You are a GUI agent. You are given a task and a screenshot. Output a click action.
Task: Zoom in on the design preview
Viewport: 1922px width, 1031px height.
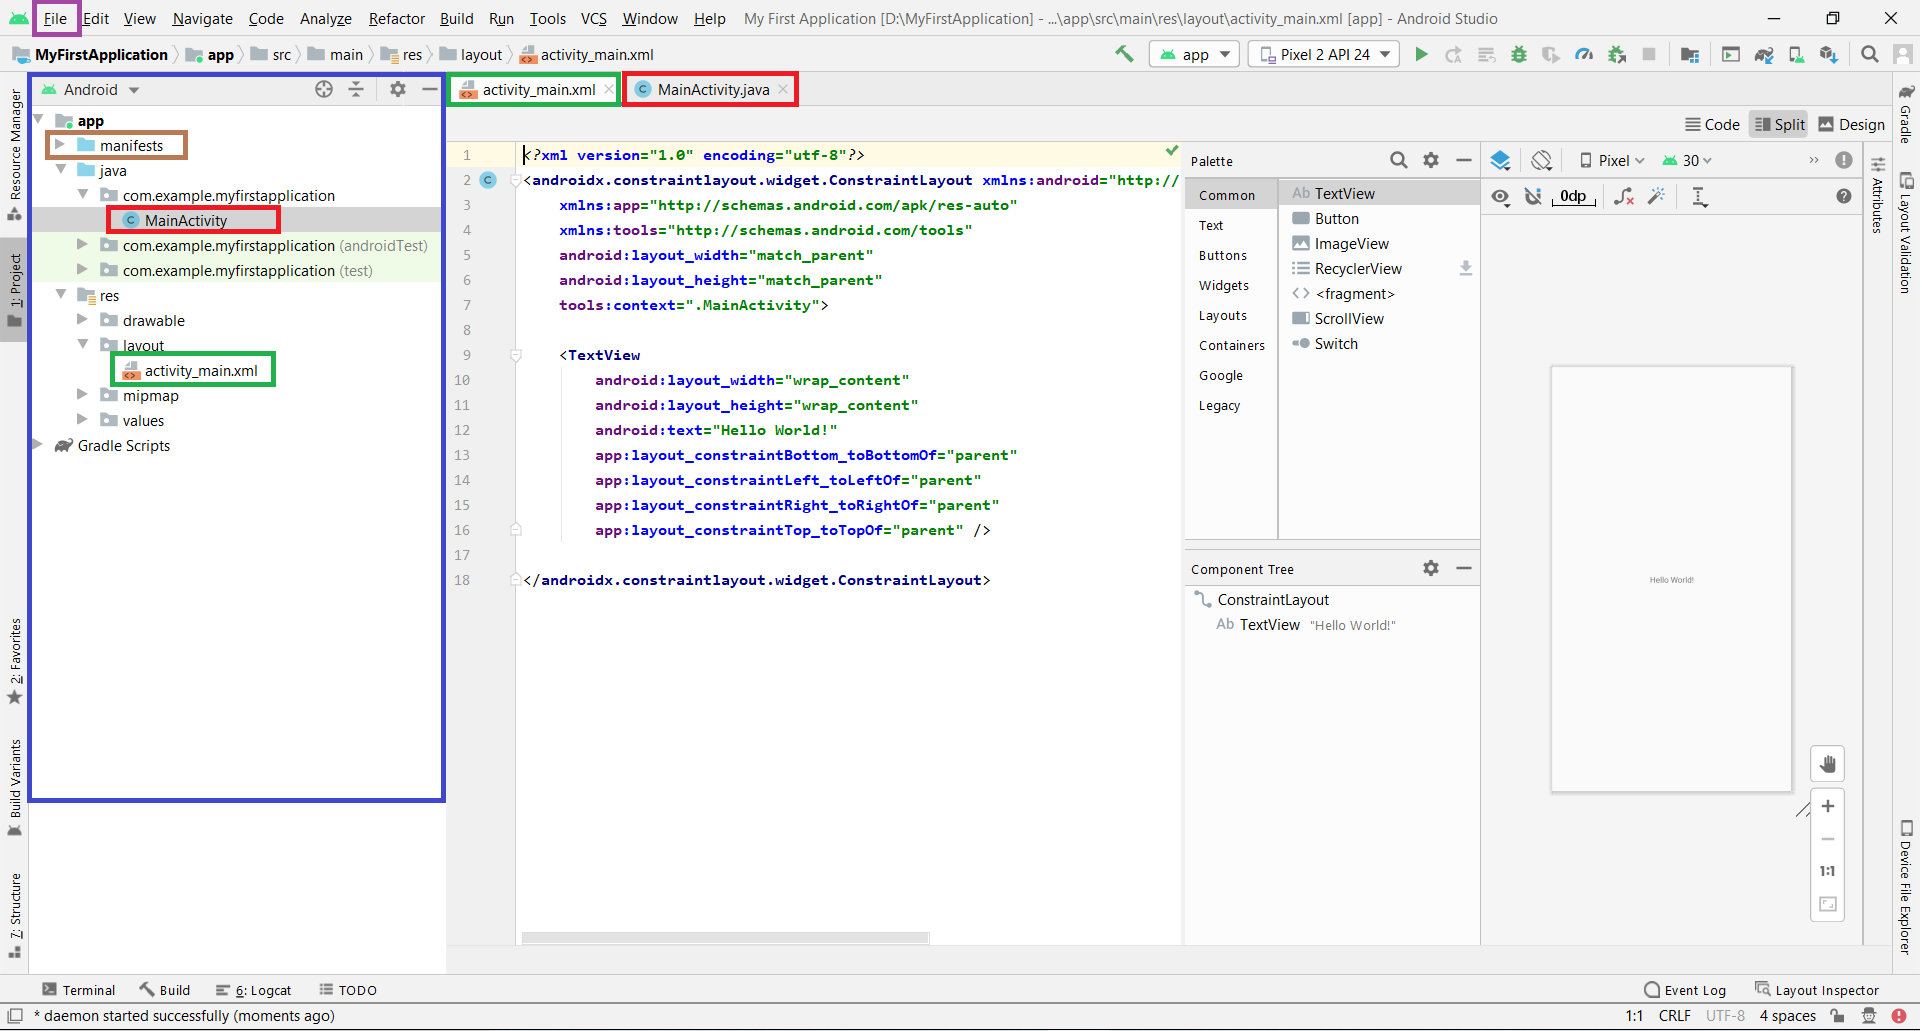[x=1828, y=806]
